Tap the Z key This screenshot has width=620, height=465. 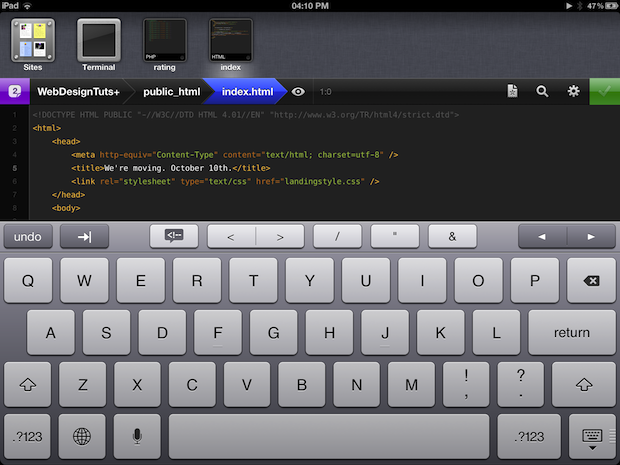click(x=82, y=384)
